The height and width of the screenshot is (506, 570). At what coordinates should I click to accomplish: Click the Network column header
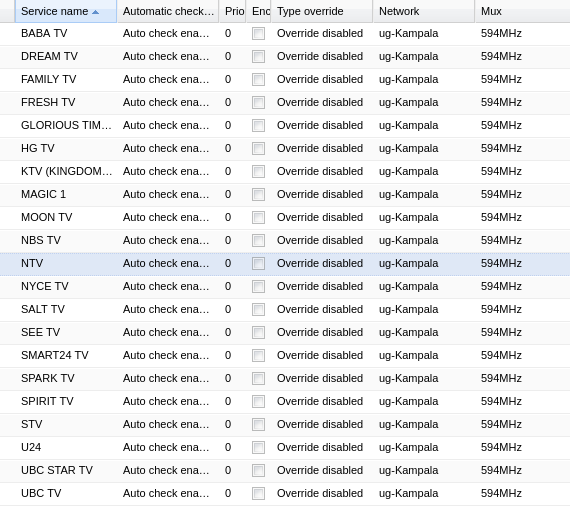(424, 11)
